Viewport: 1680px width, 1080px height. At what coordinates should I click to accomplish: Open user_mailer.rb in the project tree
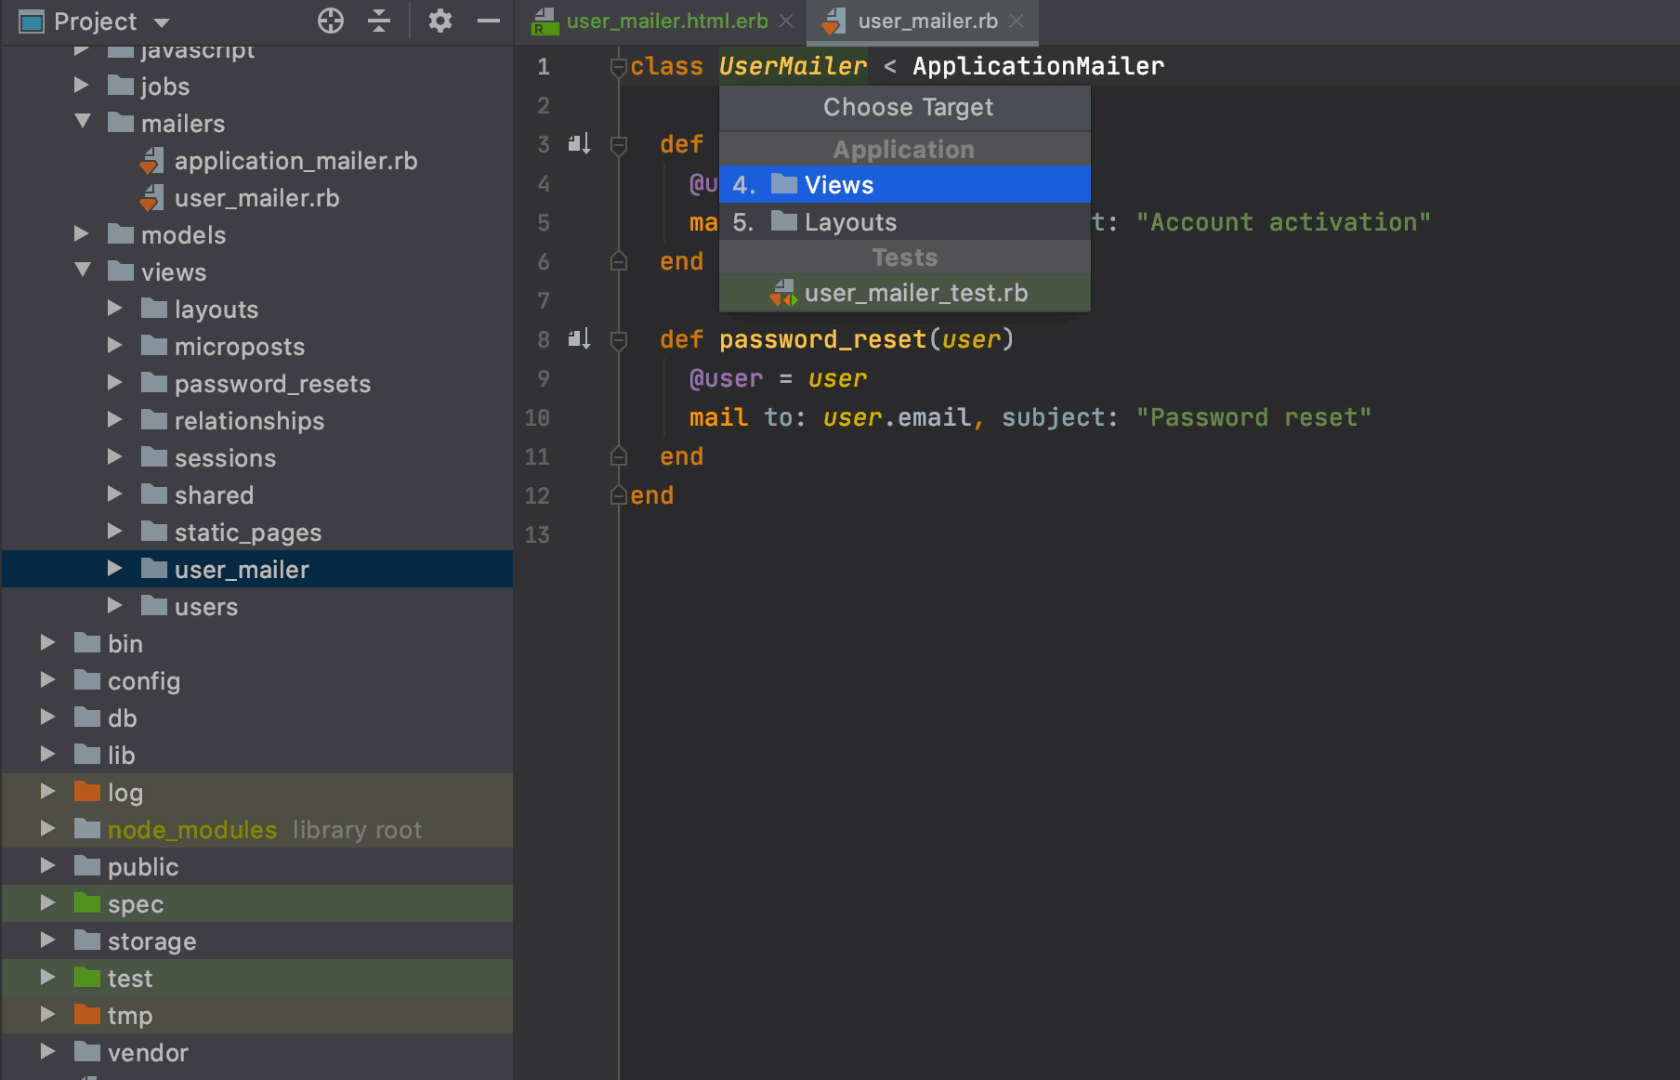click(256, 198)
